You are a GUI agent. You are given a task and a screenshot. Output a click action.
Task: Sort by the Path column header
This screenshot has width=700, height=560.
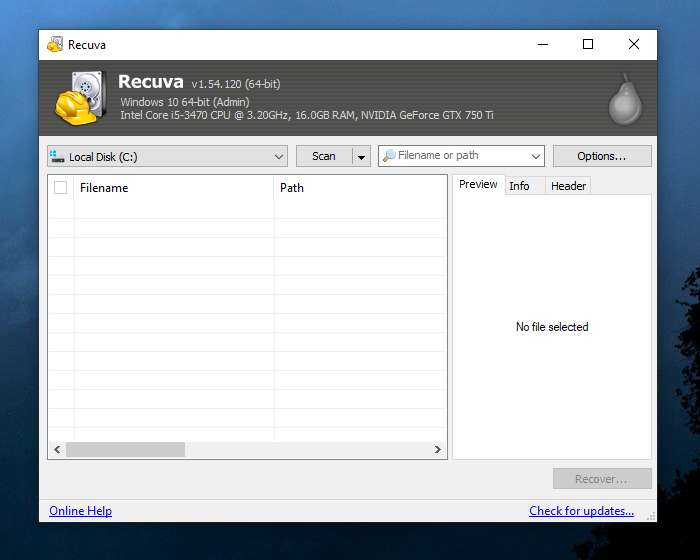[360, 188]
